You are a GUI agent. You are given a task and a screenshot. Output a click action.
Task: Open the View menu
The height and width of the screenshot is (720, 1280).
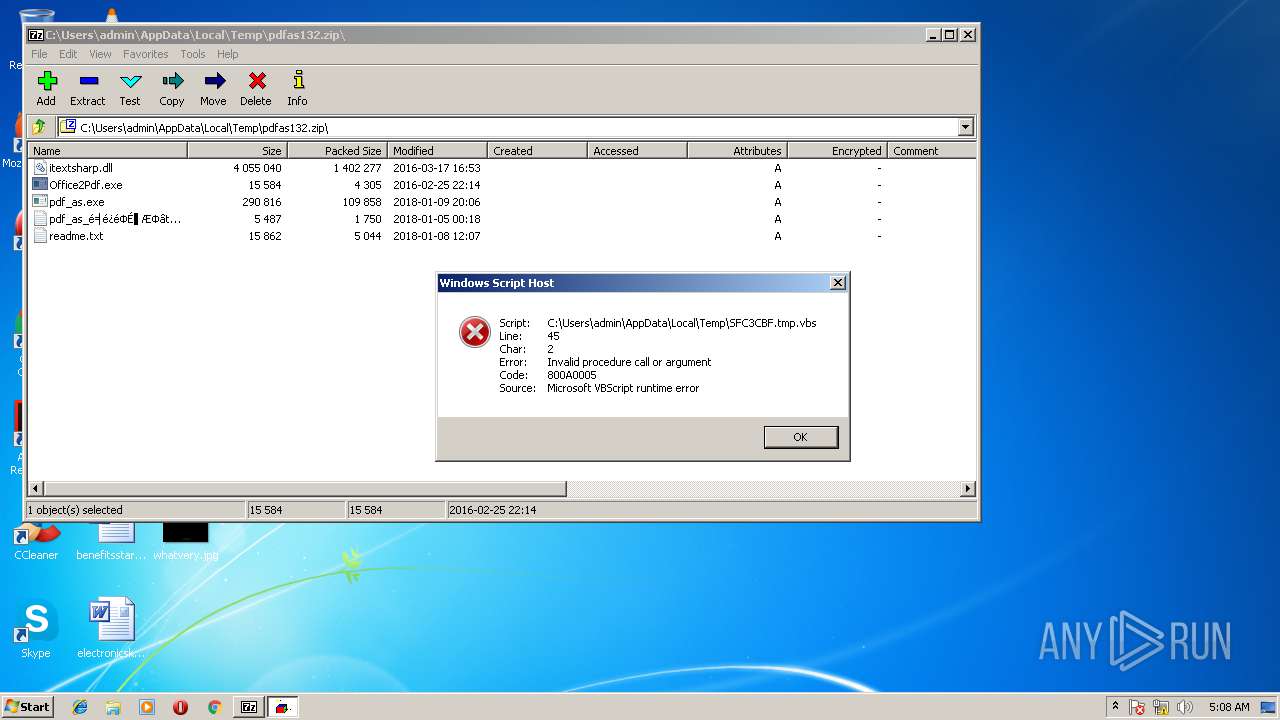[100, 54]
